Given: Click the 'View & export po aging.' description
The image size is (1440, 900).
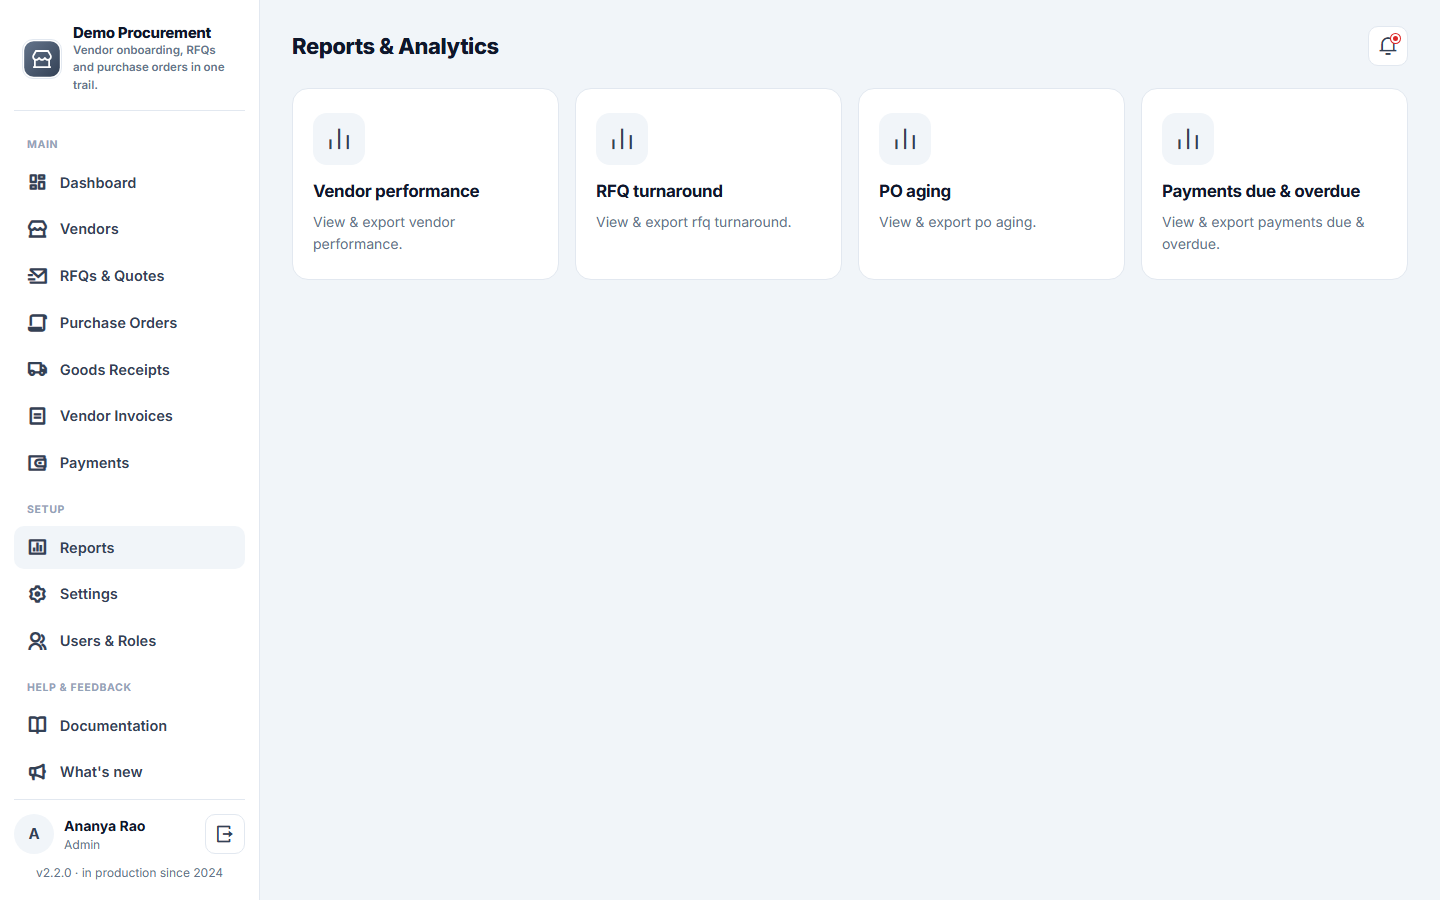Looking at the screenshot, I should (957, 222).
